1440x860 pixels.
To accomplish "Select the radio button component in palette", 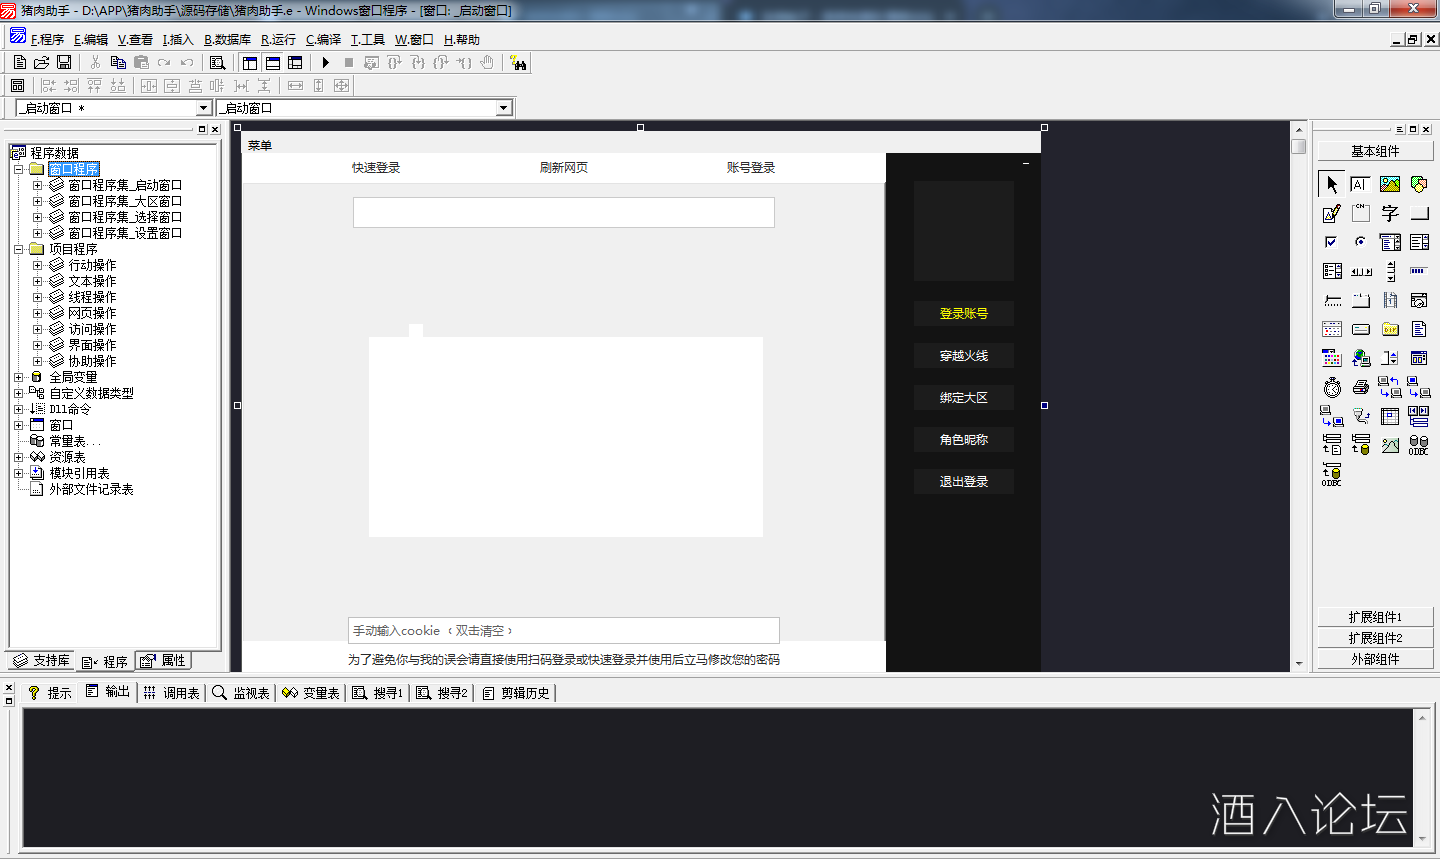I will click(1360, 242).
